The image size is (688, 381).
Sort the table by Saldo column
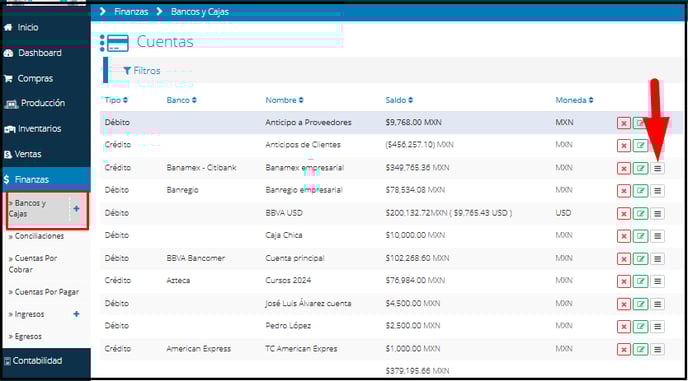(x=399, y=100)
